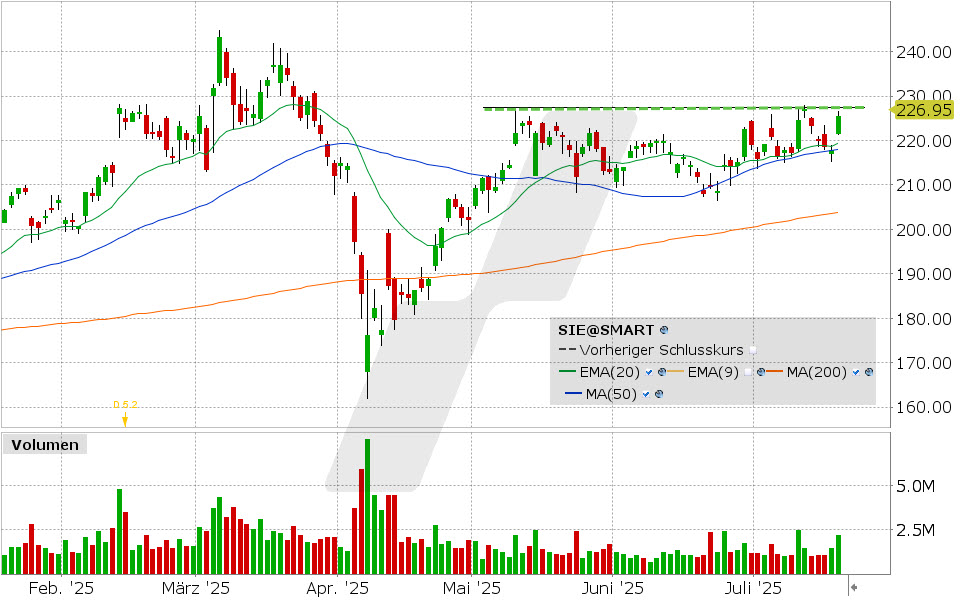Uncheck the MA(200) visibility checkbox
The height and width of the screenshot is (600, 960).
pyautogui.click(x=856, y=372)
